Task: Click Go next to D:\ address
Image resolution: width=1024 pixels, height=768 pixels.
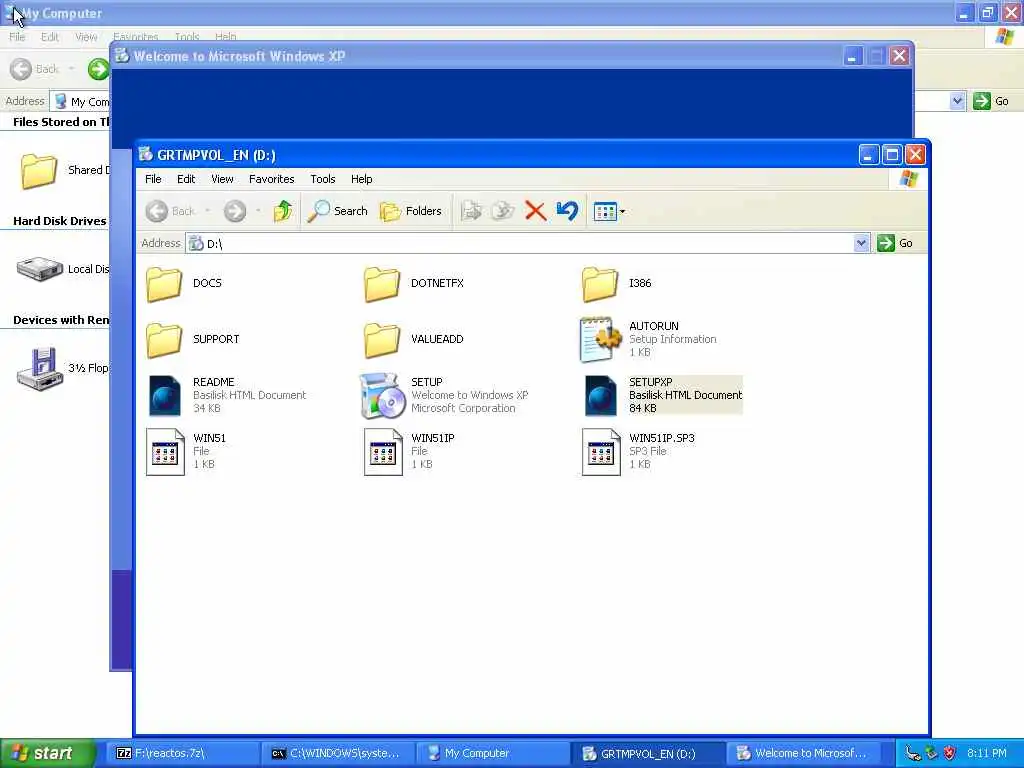Action: pos(895,243)
